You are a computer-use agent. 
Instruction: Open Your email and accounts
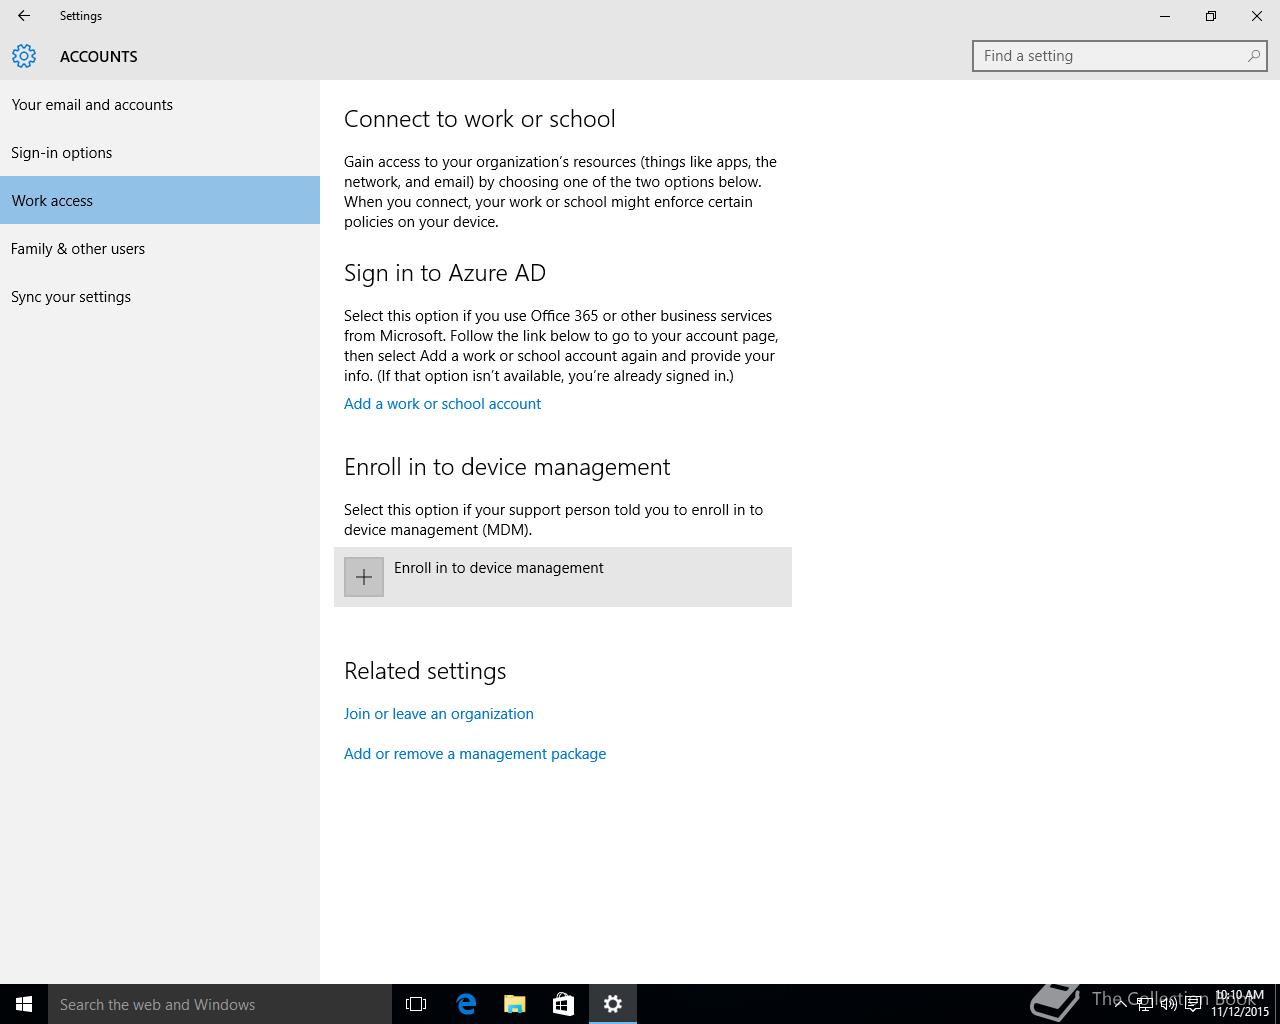[x=160, y=104]
